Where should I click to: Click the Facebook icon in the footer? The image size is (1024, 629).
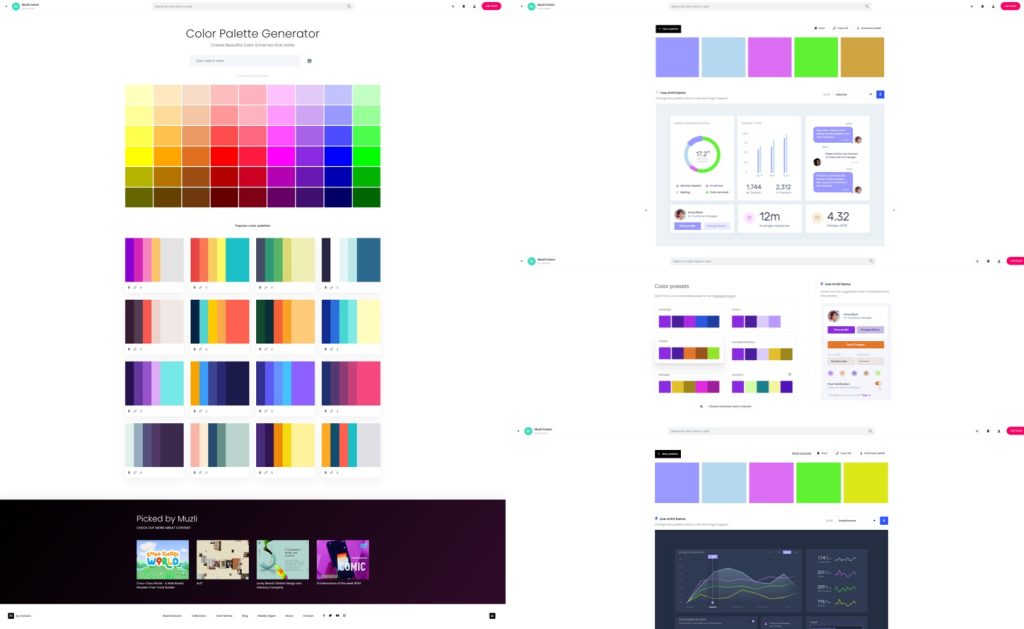tap(323, 615)
